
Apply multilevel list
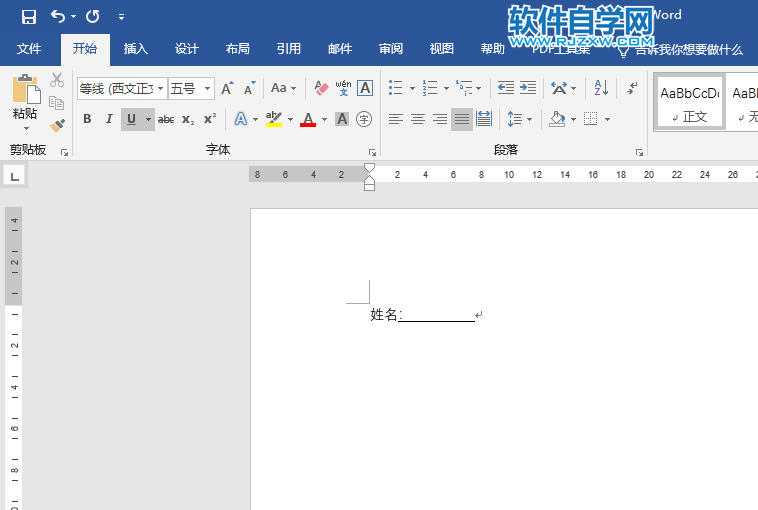tap(464, 88)
